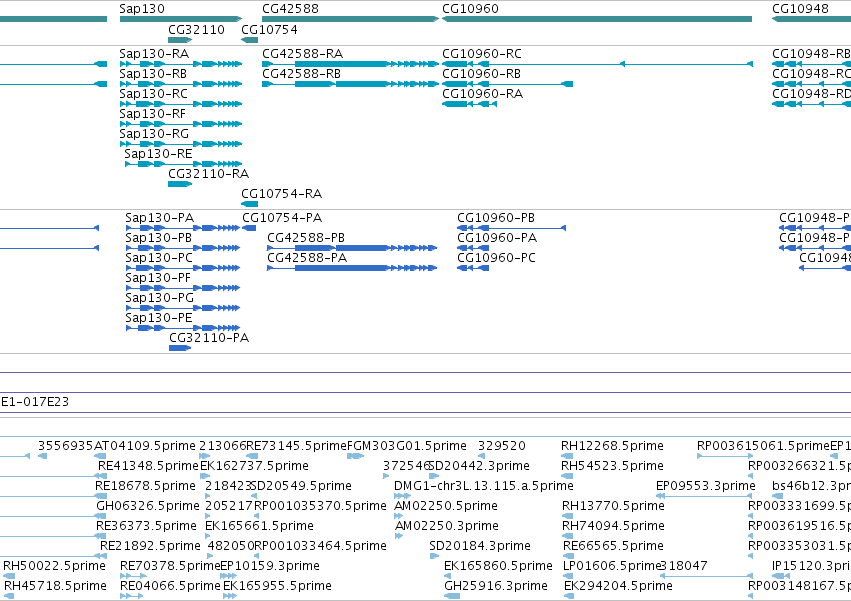Select the Sap130-PG protein label
The width and height of the screenshot is (851, 601).
(160, 298)
